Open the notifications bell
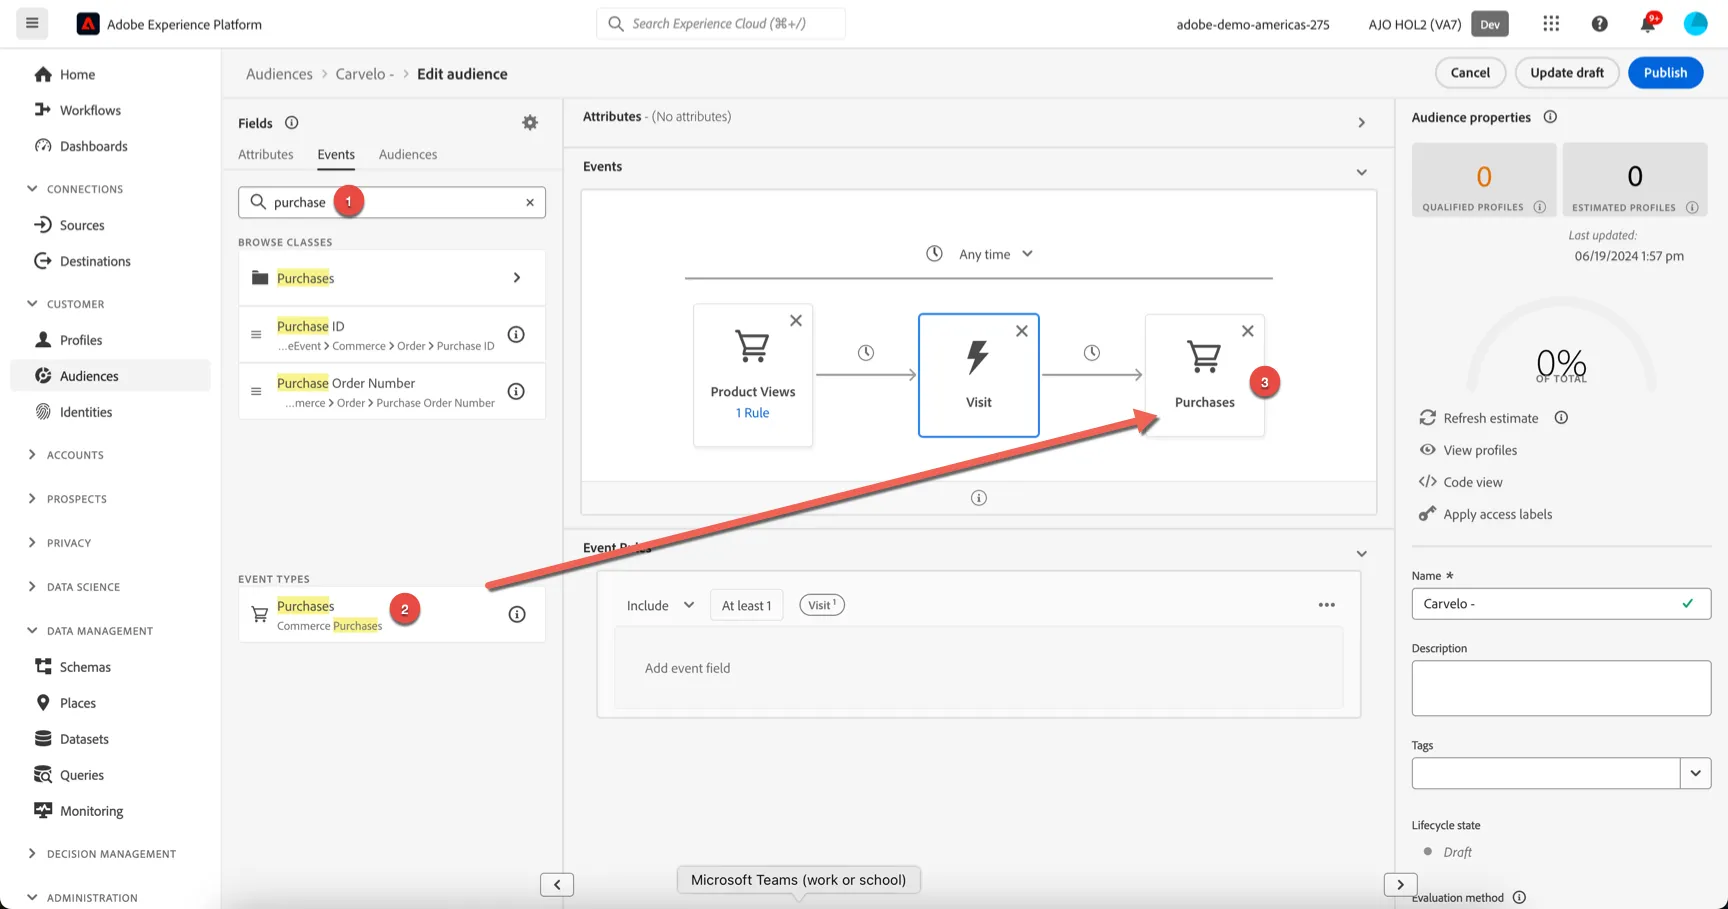Image resolution: width=1728 pixels, height=909 pixels. point(1648,24)
